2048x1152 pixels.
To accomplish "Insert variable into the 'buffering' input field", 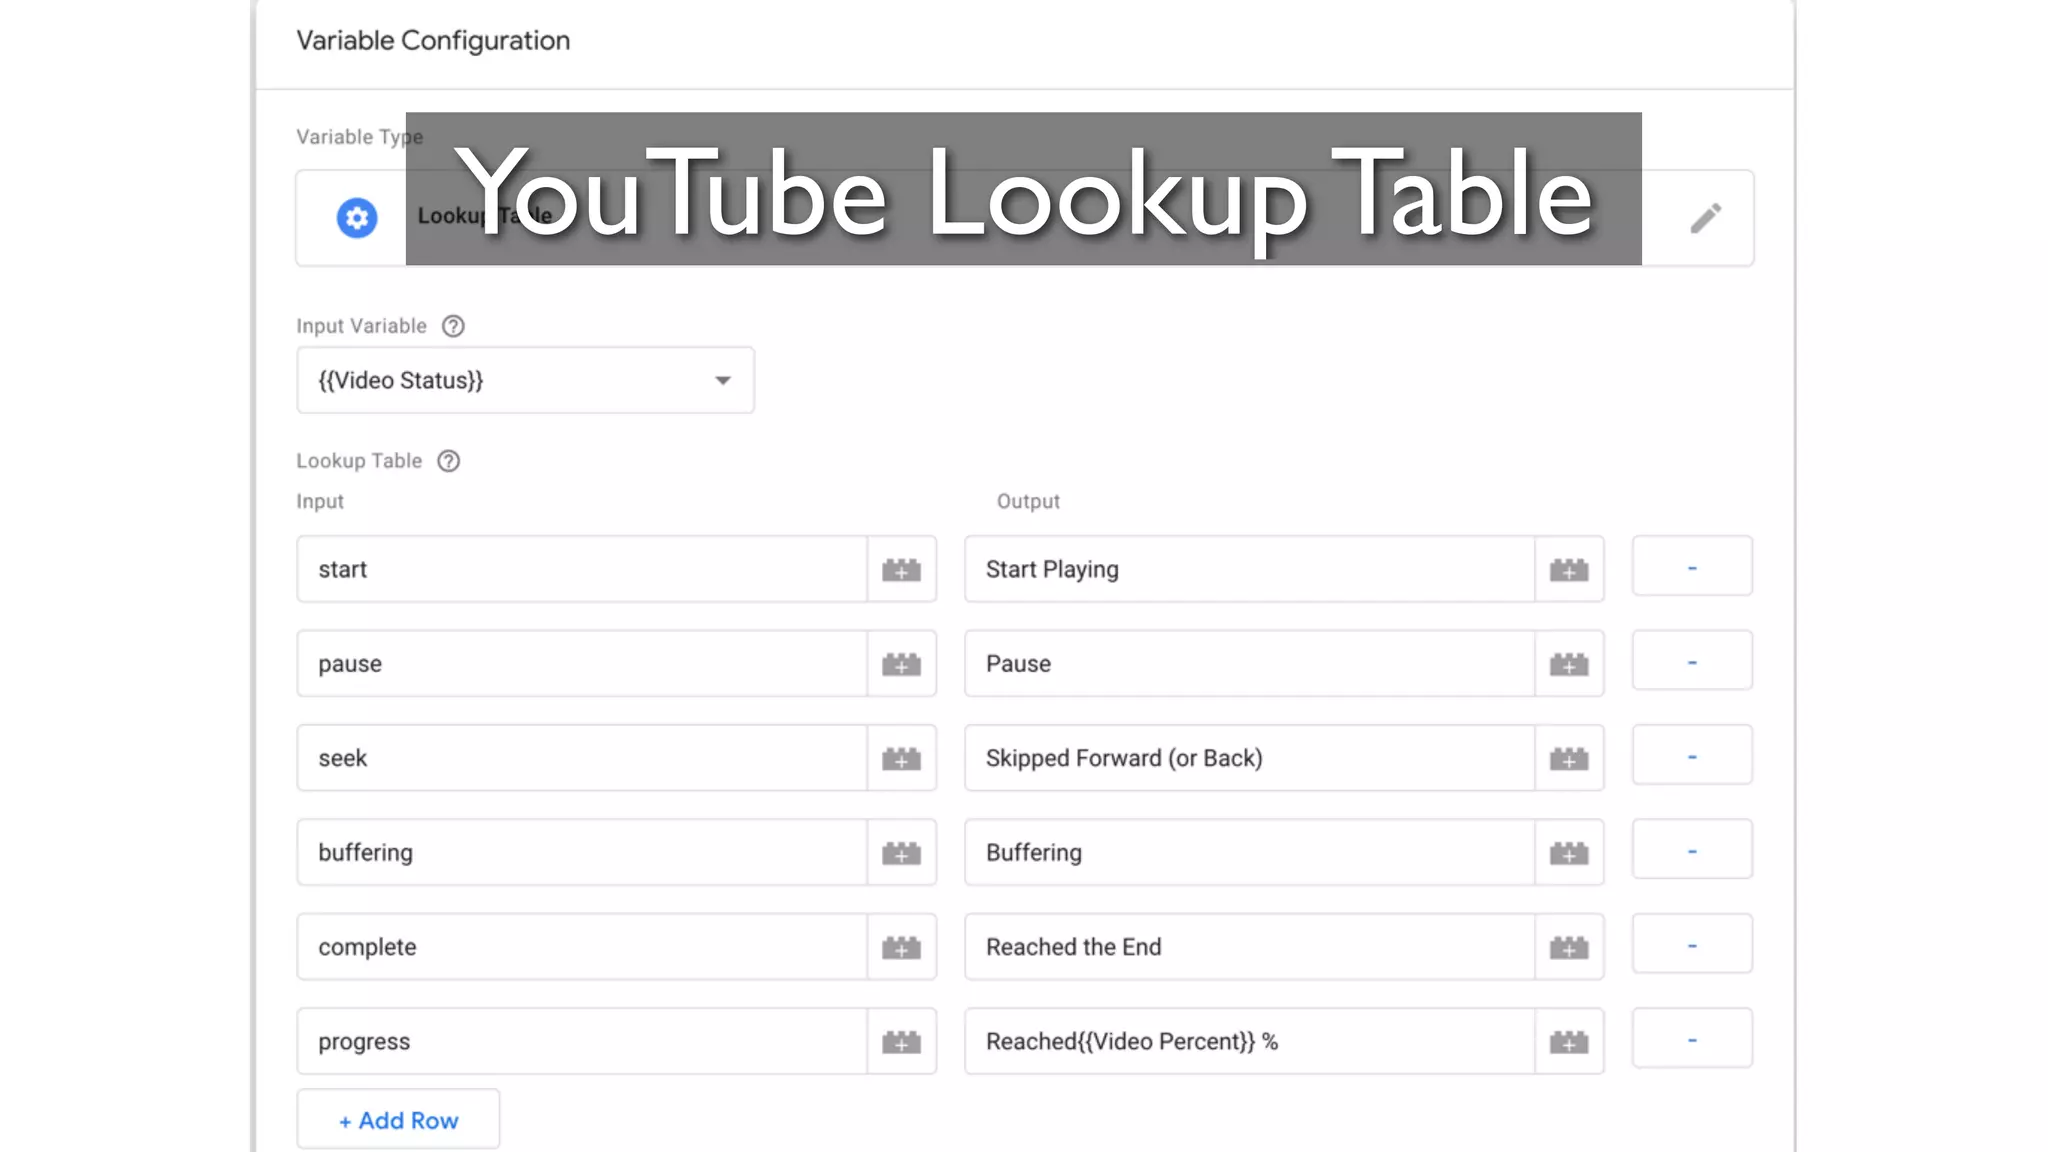I will pos(901,853).
